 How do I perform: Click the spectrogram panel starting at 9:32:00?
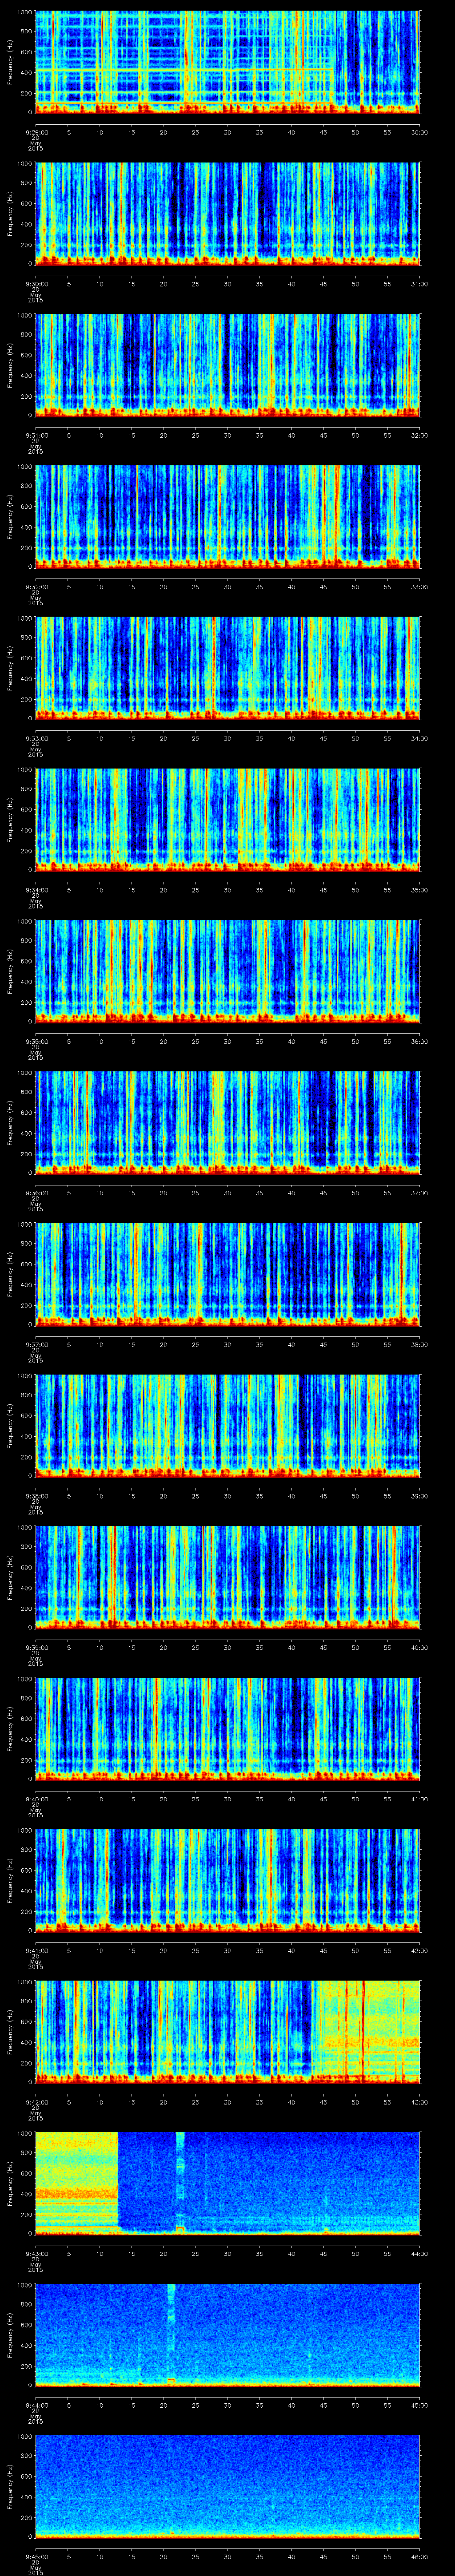pos(228,516)
